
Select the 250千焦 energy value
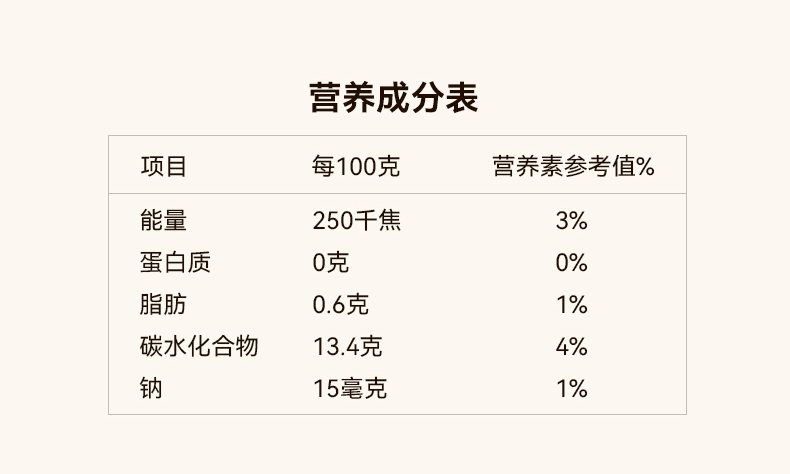[356, 220]
